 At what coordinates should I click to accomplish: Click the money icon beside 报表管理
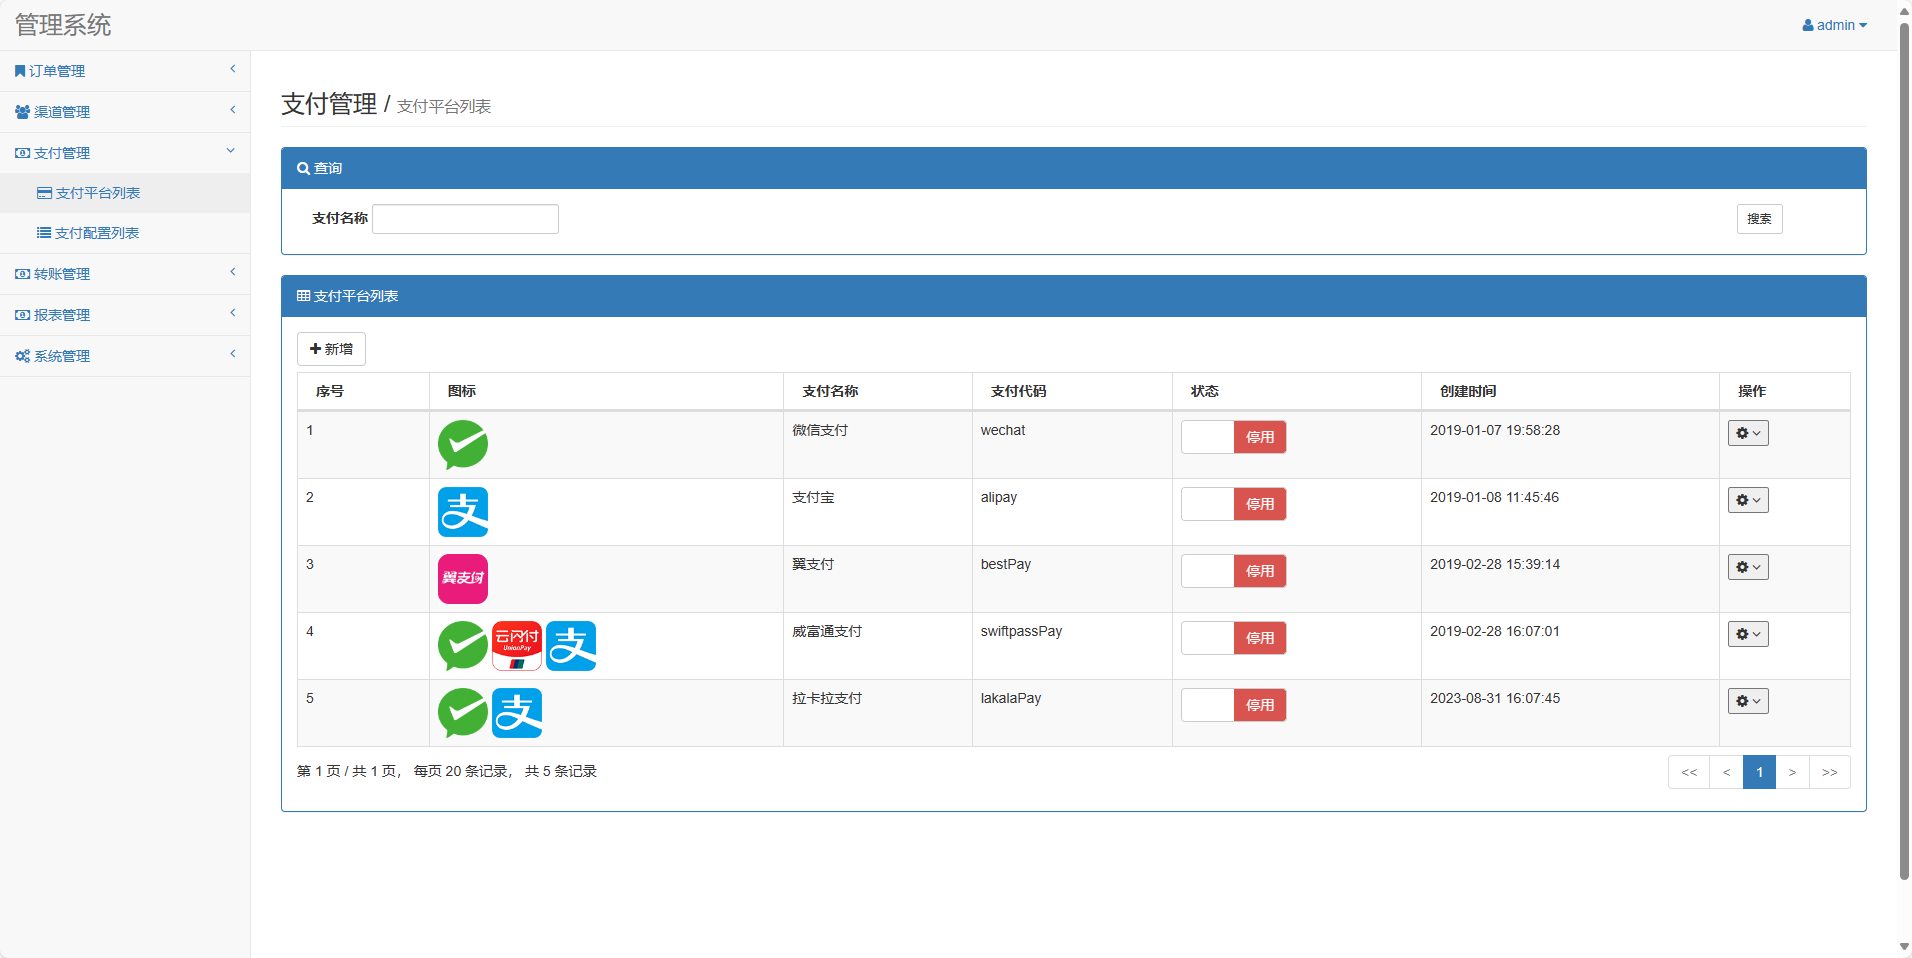[22, 315]
